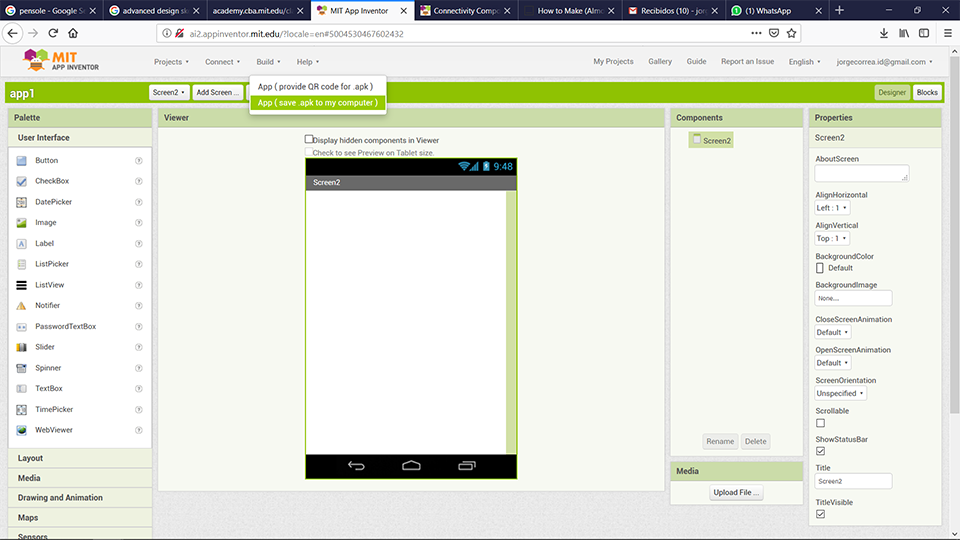Uncheck the TitleVisible property

click(x=820, y=514)
